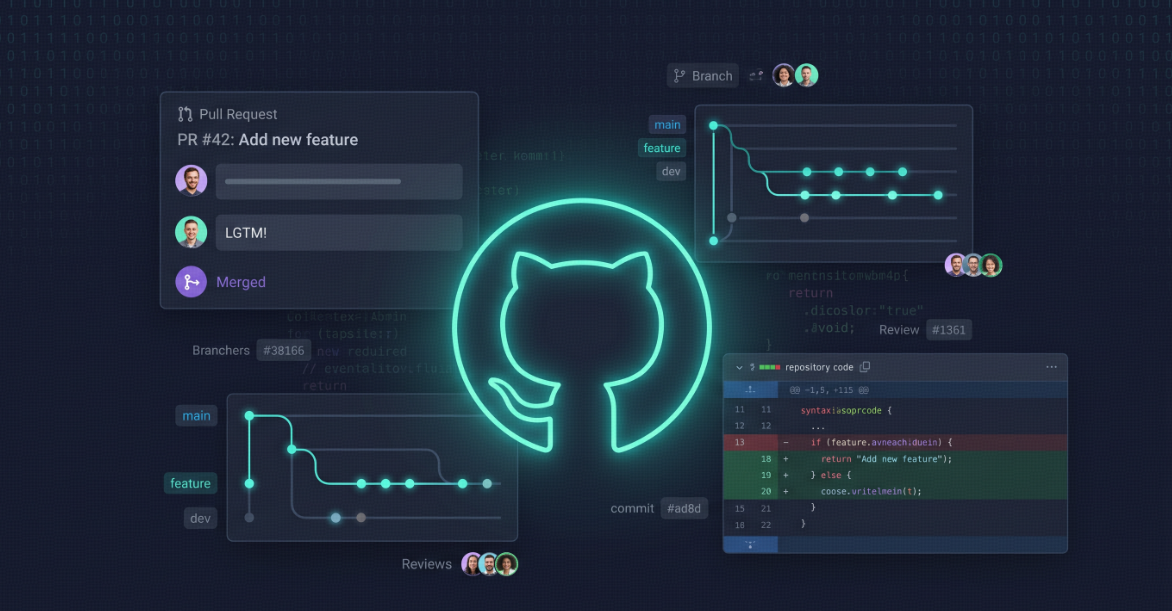This screenshot has height=611, width=1172.
Task: Expand hidden lines below the diff
Action: (x=750, y=544)
